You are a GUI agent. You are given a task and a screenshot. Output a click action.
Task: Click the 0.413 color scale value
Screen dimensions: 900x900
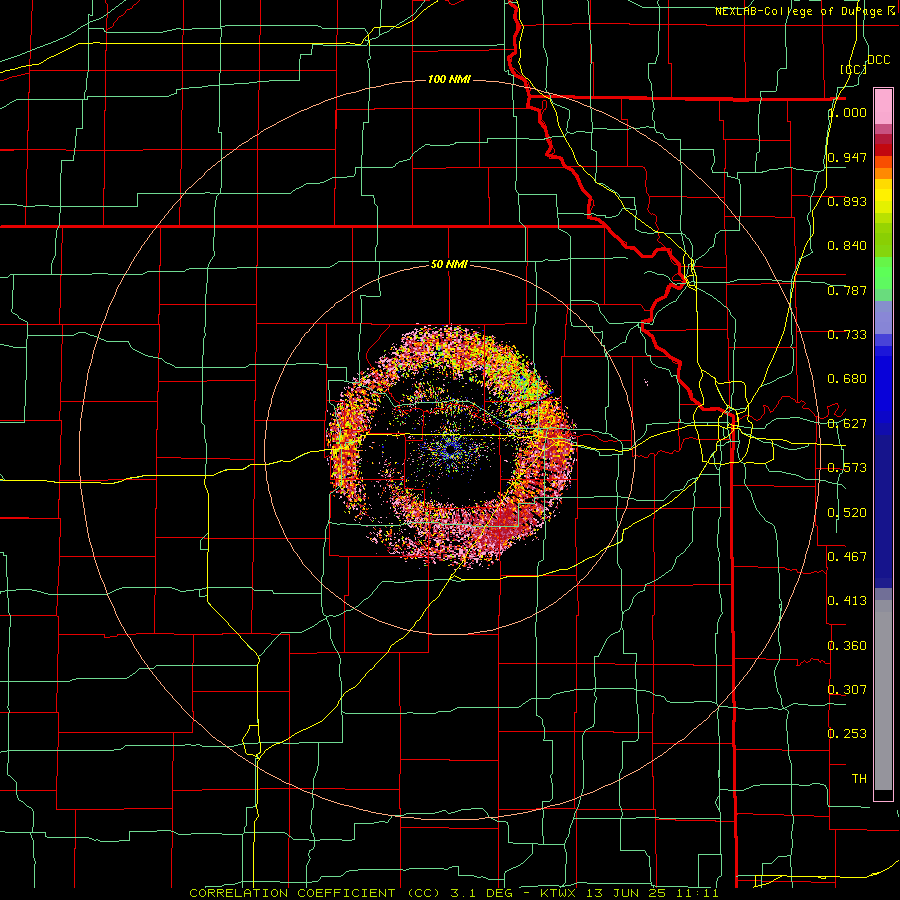click(847, 601)
